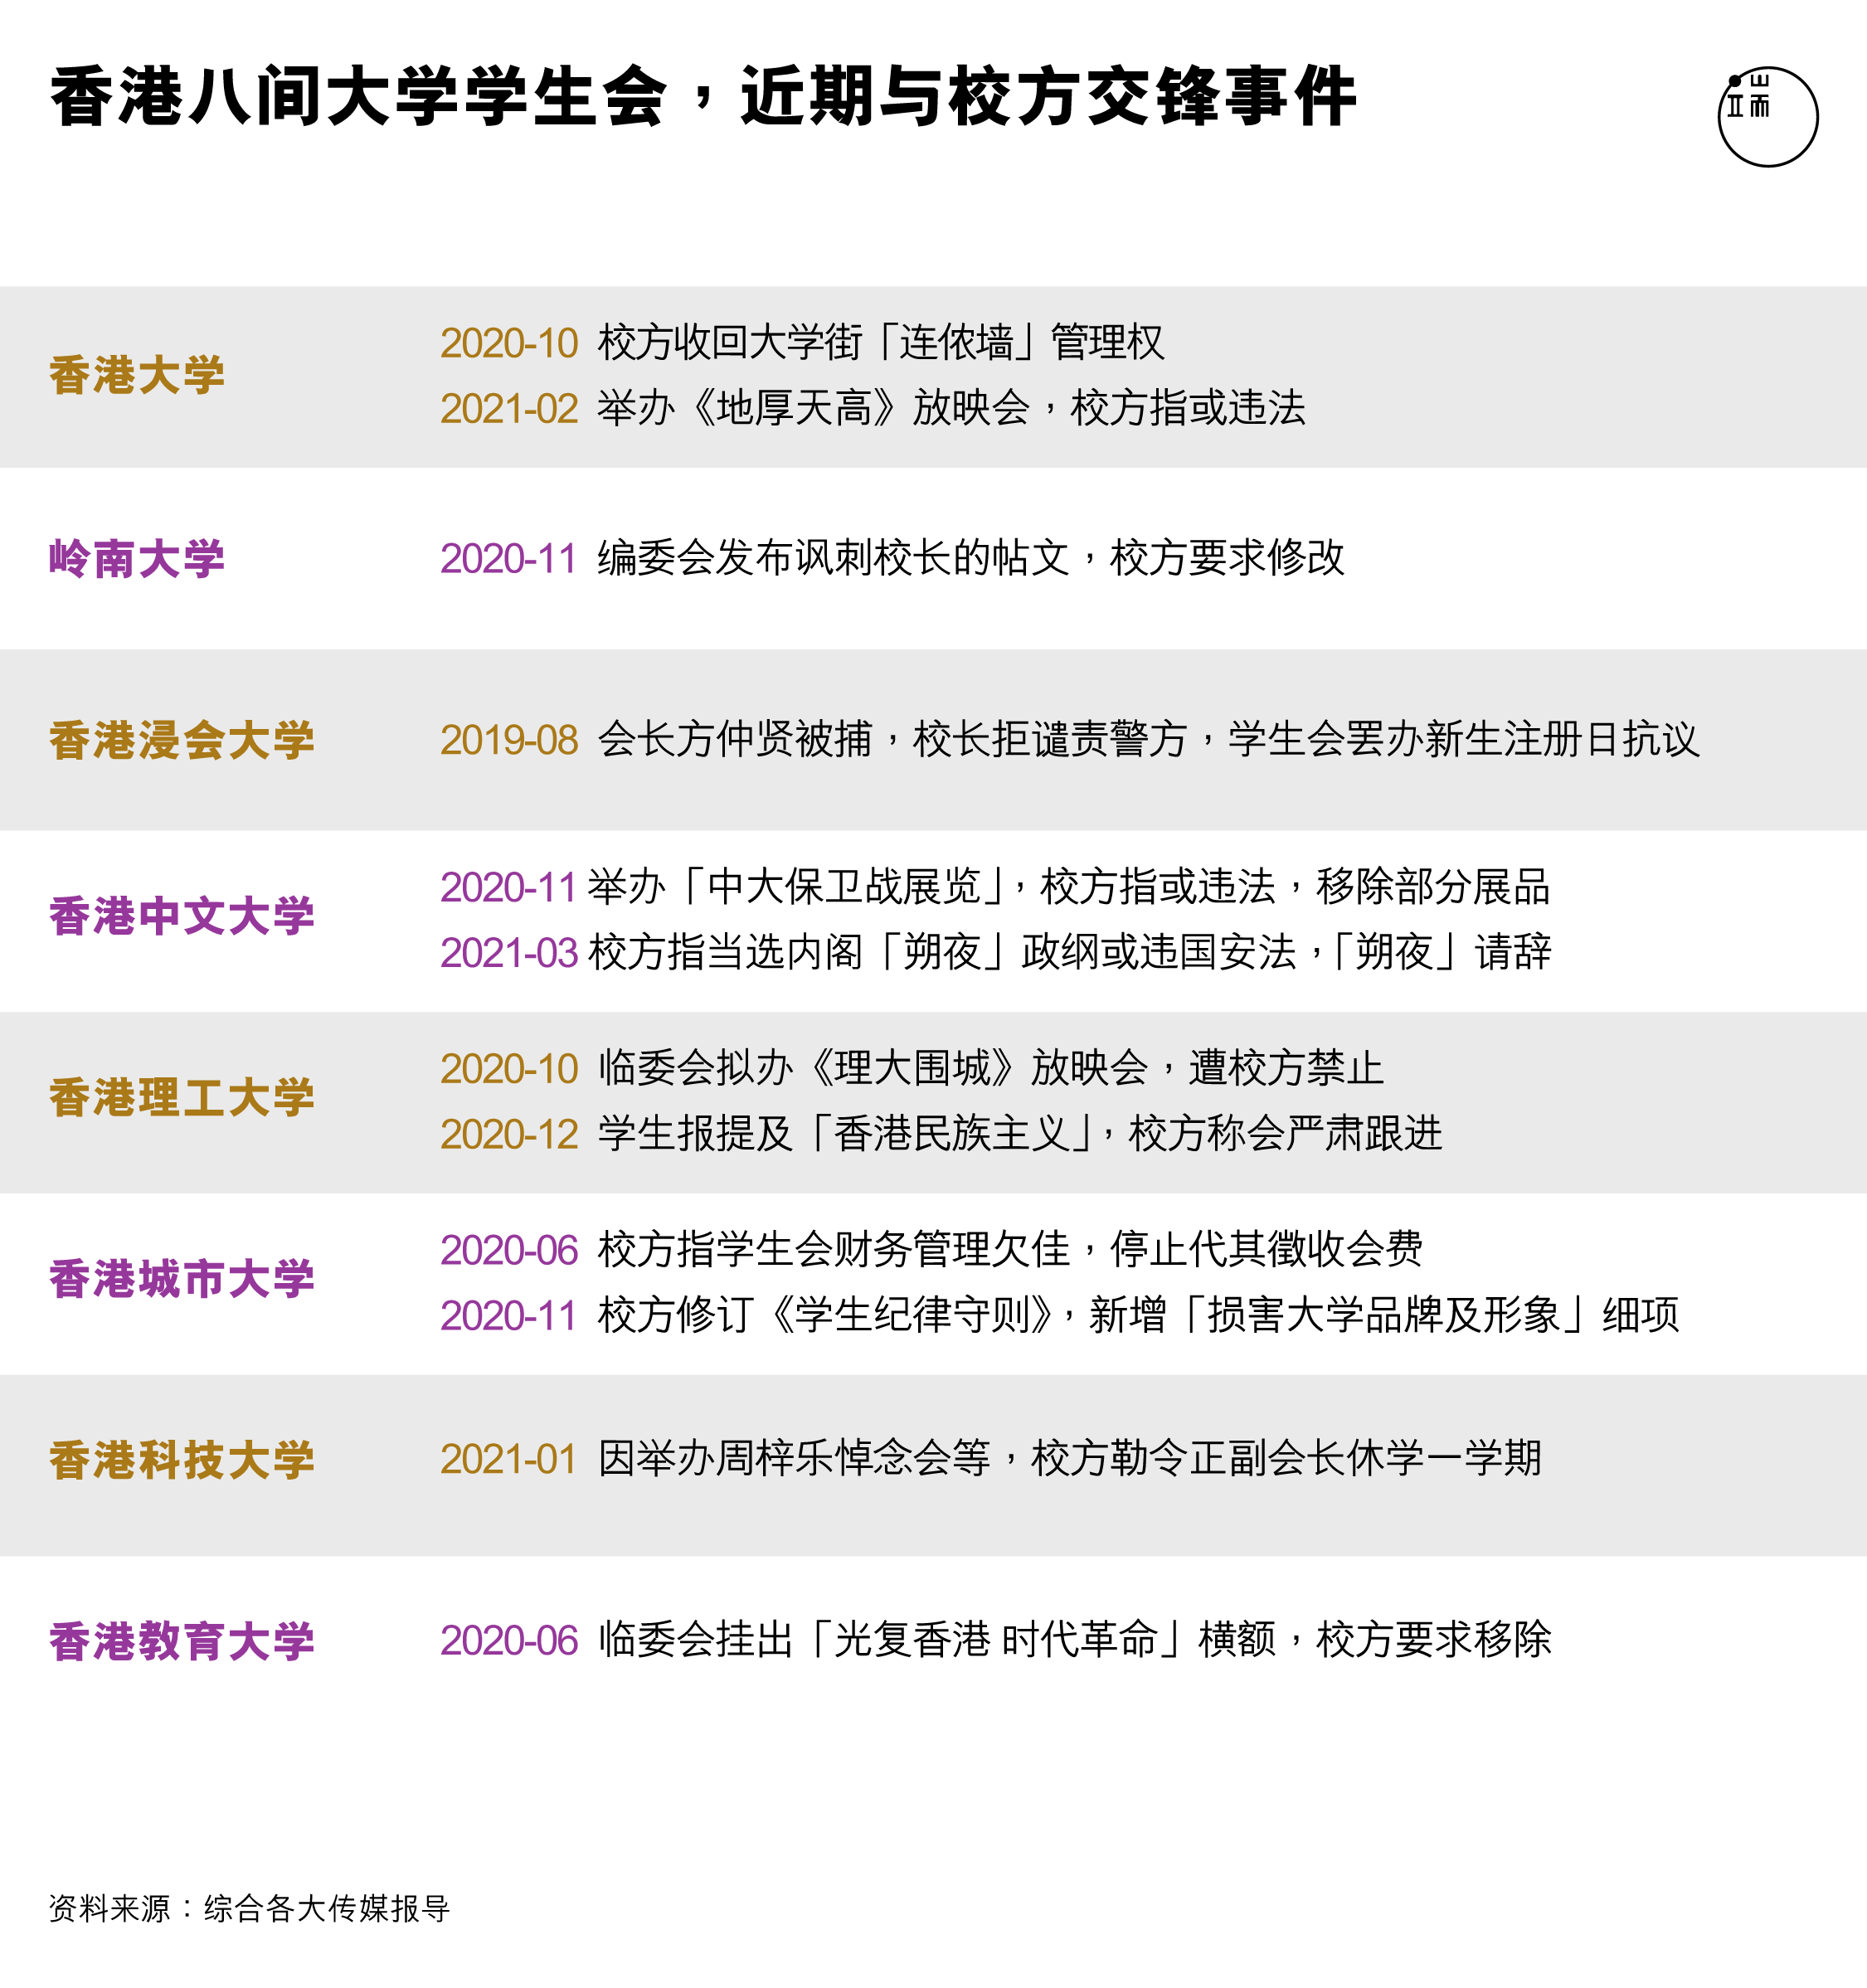
Task: Click text 因举办周梓乐悼念会等
Action: [x=794, y=1460]
